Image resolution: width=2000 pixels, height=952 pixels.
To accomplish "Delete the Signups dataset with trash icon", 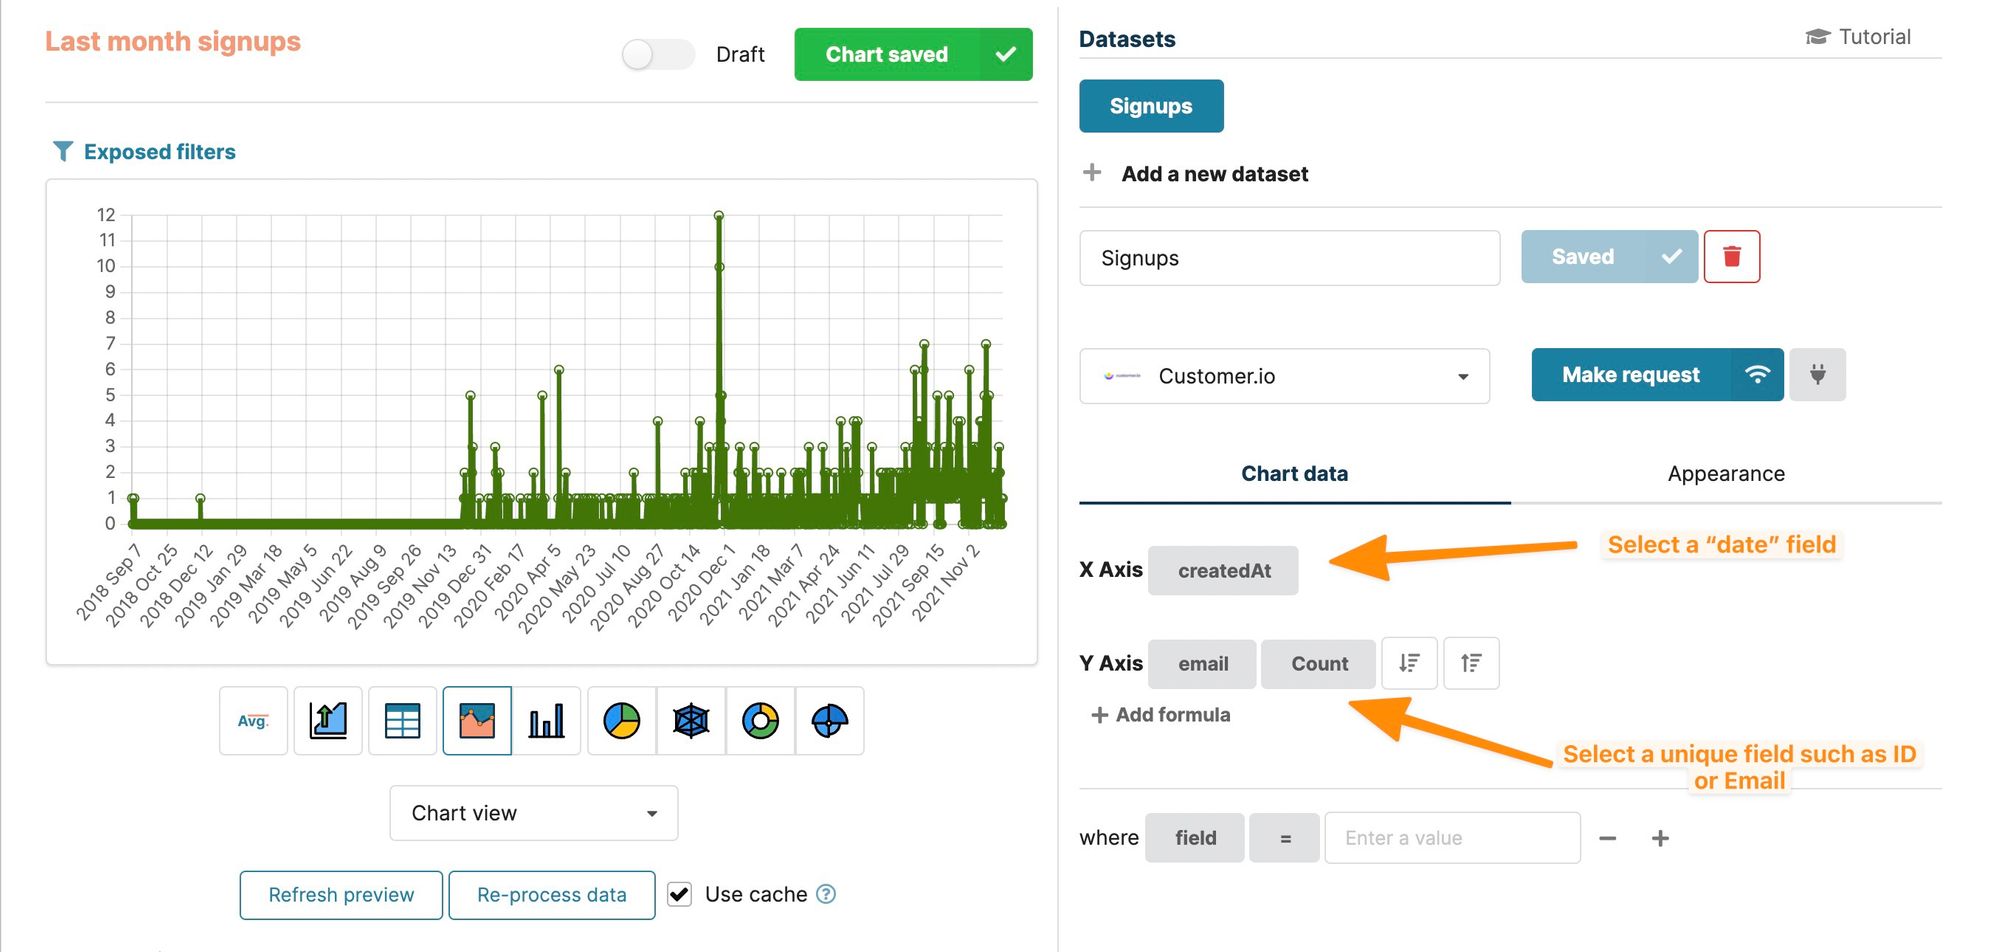I will tap(1732, 257).
